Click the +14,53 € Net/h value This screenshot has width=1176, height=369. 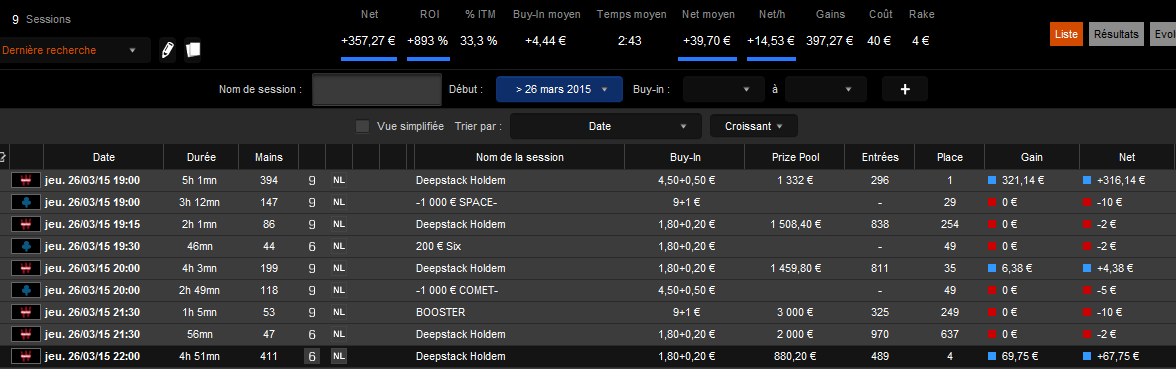771,41
